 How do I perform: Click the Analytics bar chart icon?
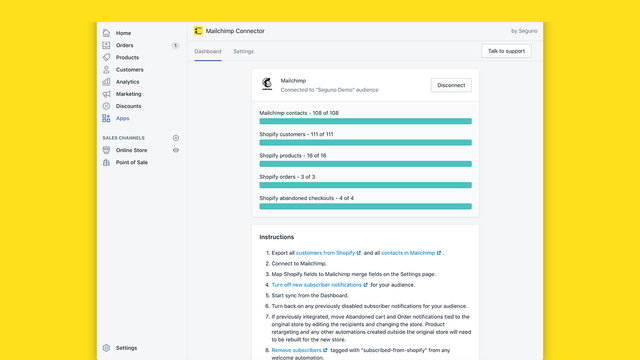(106, 82)
